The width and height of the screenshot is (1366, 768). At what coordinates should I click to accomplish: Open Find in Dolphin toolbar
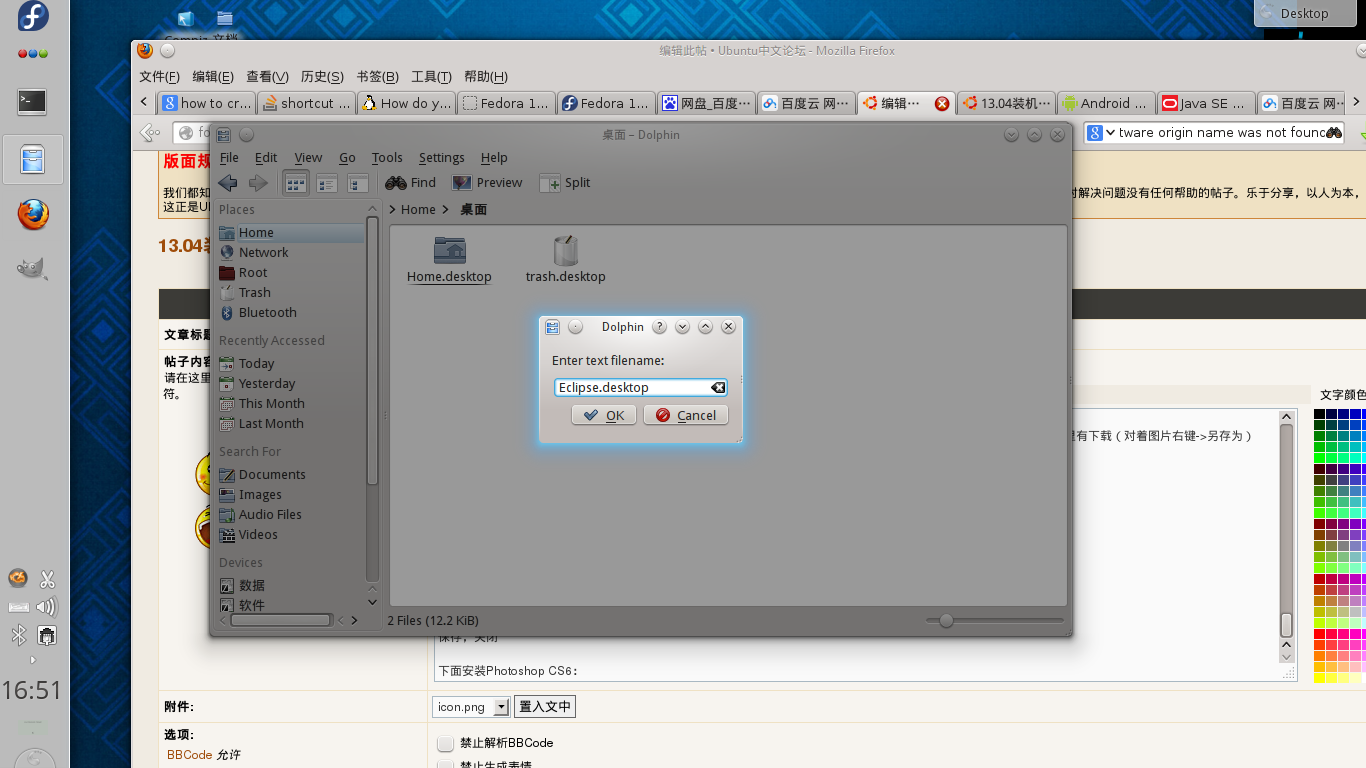tap(411, 183)
